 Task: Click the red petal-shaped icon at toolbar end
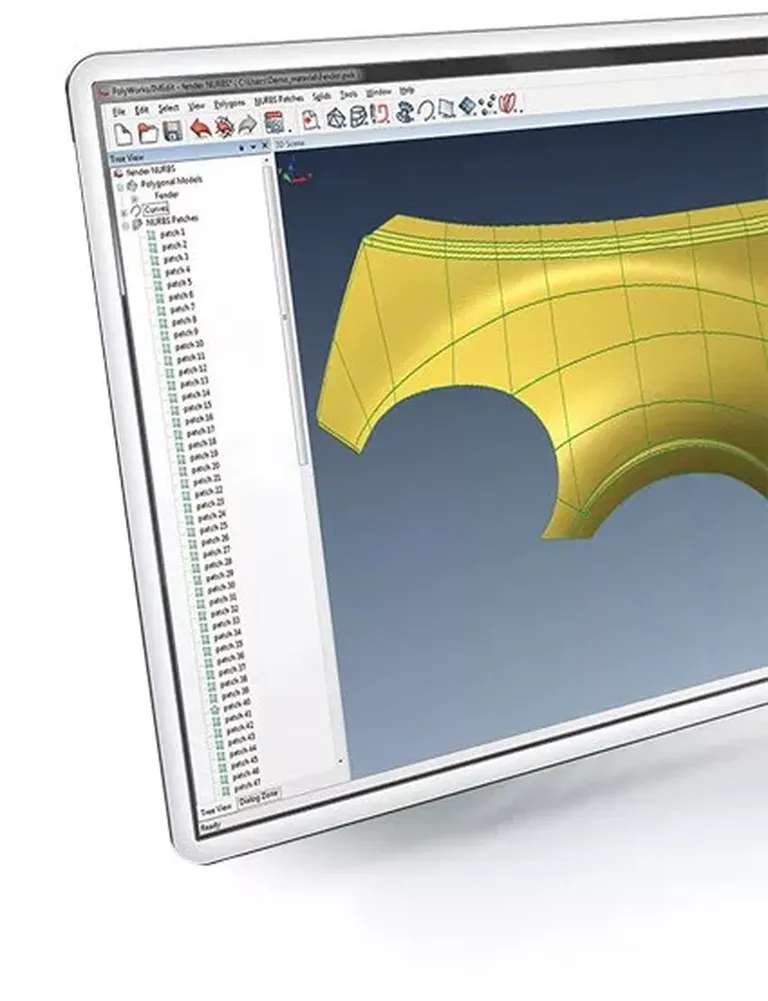509,103
